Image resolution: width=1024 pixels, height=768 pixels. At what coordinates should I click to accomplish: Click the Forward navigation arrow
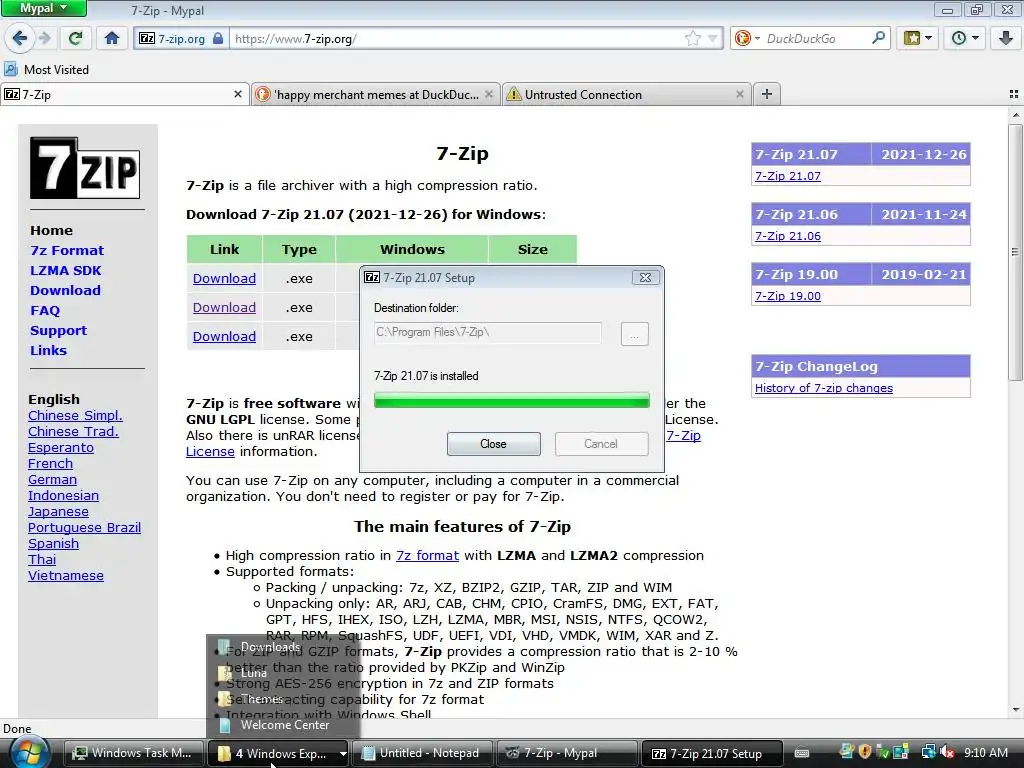[44, 38]
